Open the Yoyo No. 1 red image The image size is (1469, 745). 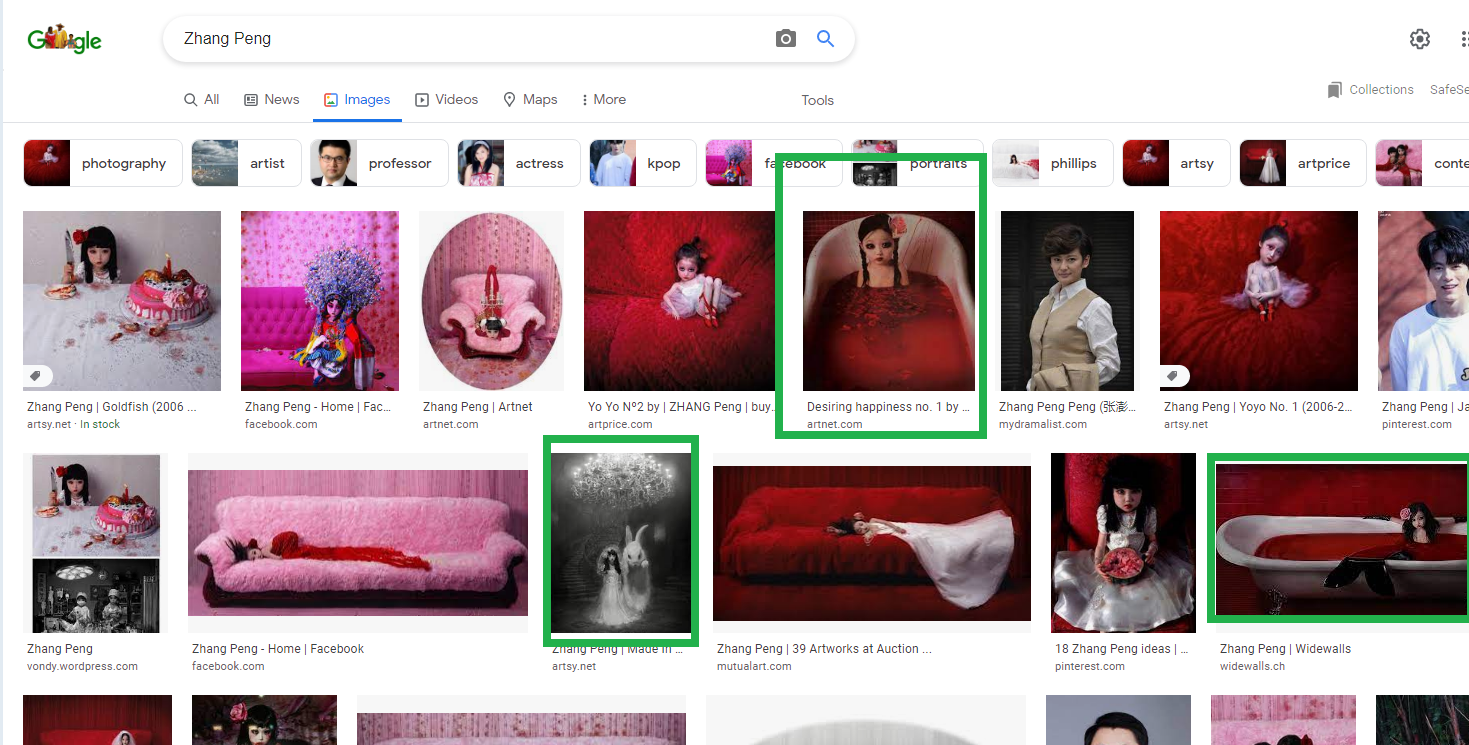coord(1259,300)
